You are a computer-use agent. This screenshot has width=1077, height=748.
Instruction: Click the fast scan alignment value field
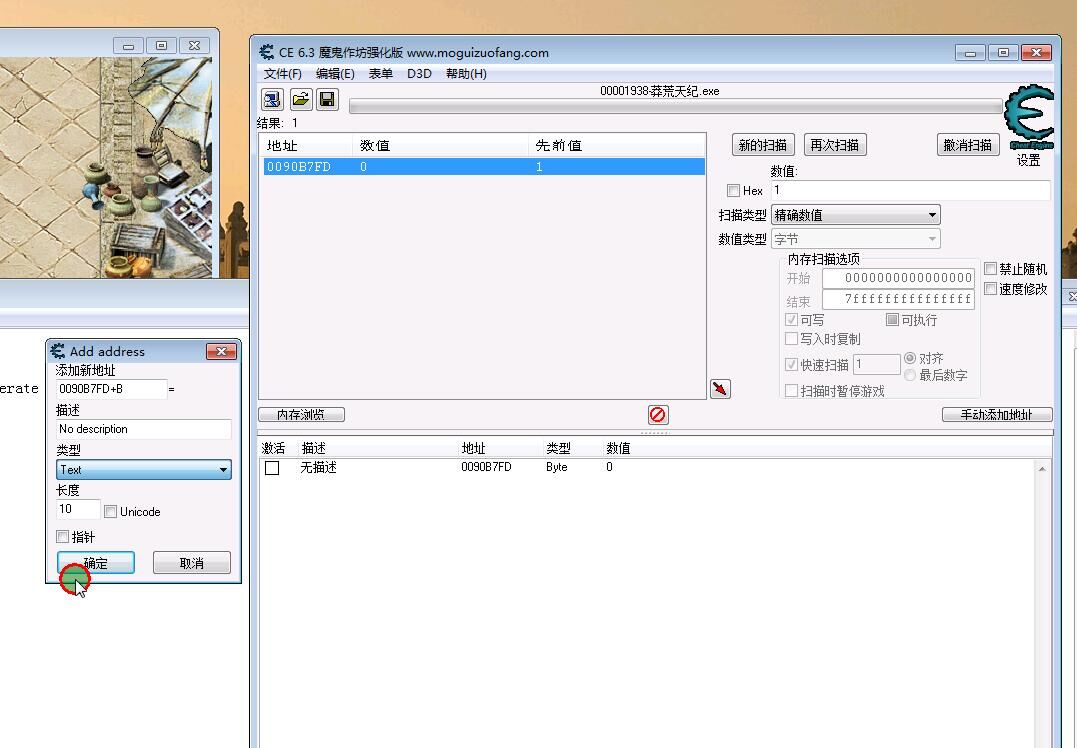876,364
